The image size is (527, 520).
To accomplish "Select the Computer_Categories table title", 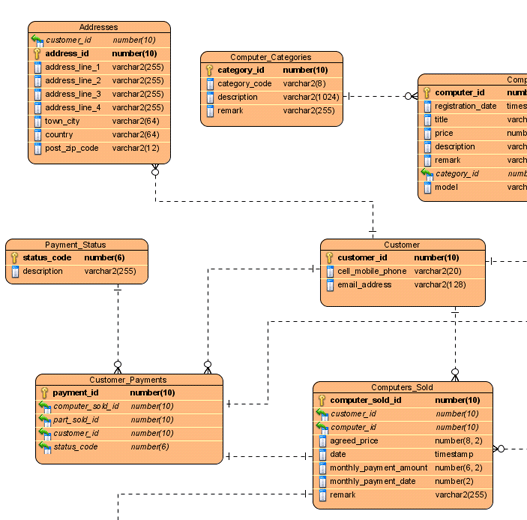I will (271, 57).
